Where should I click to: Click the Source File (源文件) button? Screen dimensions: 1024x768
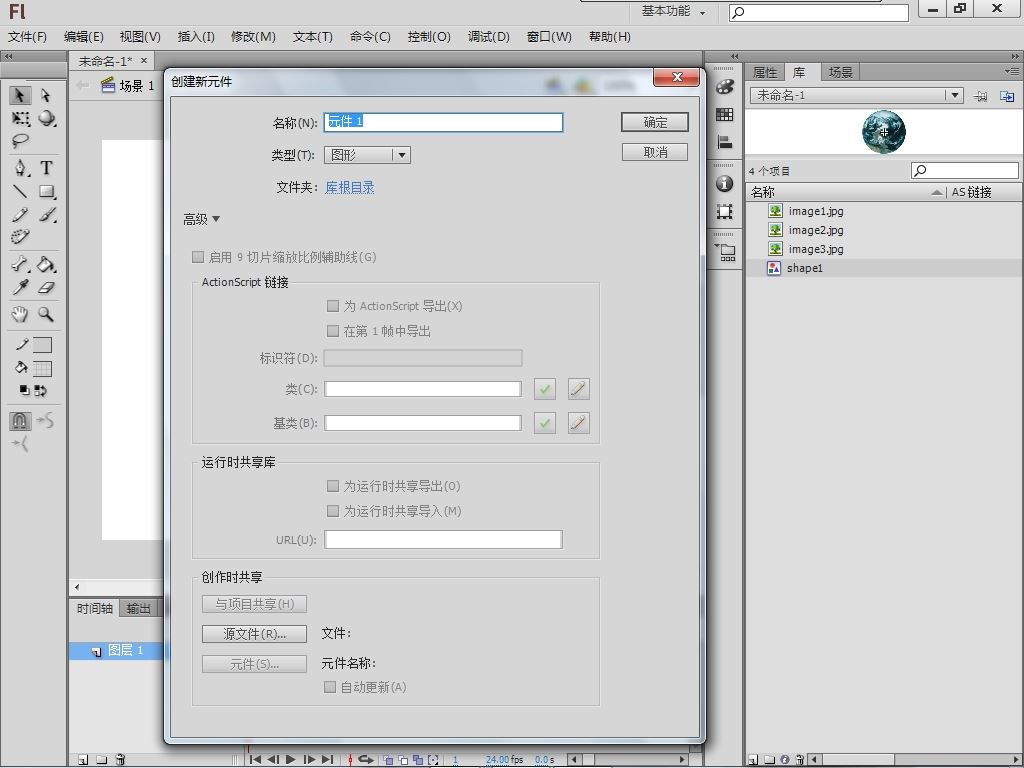254,633
